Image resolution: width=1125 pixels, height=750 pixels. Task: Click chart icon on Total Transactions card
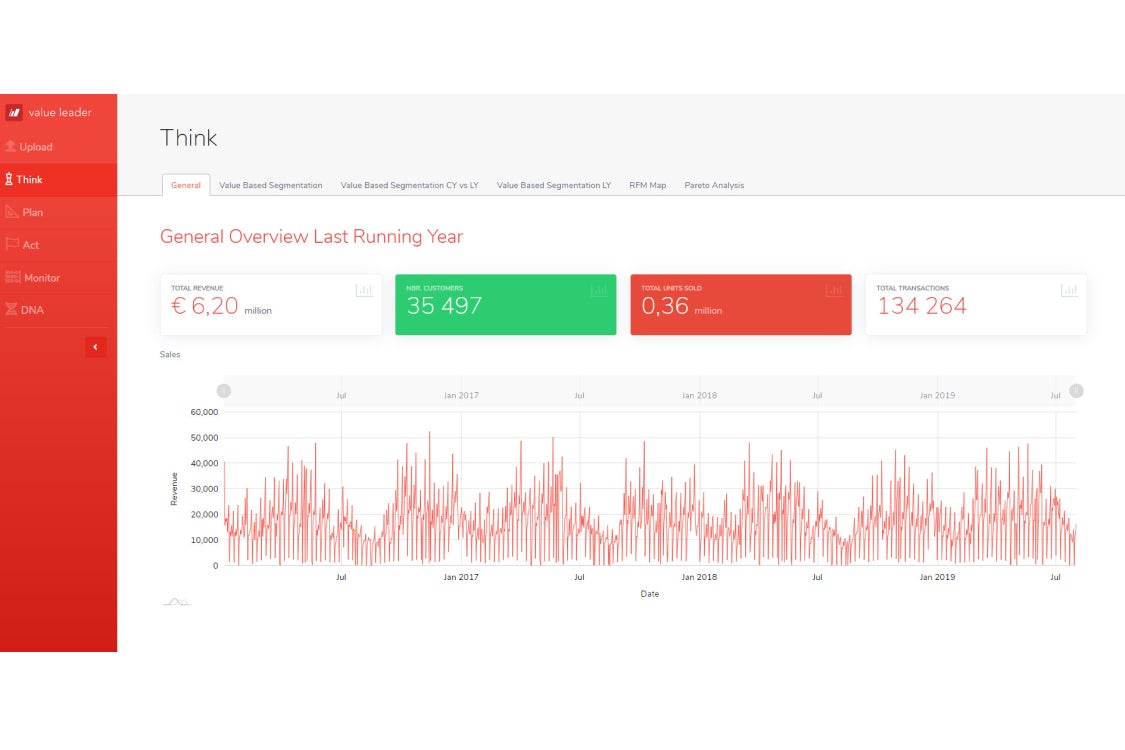1069,291
